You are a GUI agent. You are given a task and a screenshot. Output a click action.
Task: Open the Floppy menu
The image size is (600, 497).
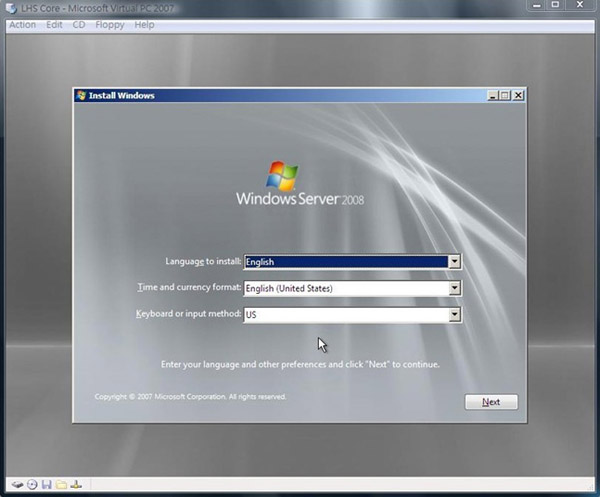click(x=110, y=24)
